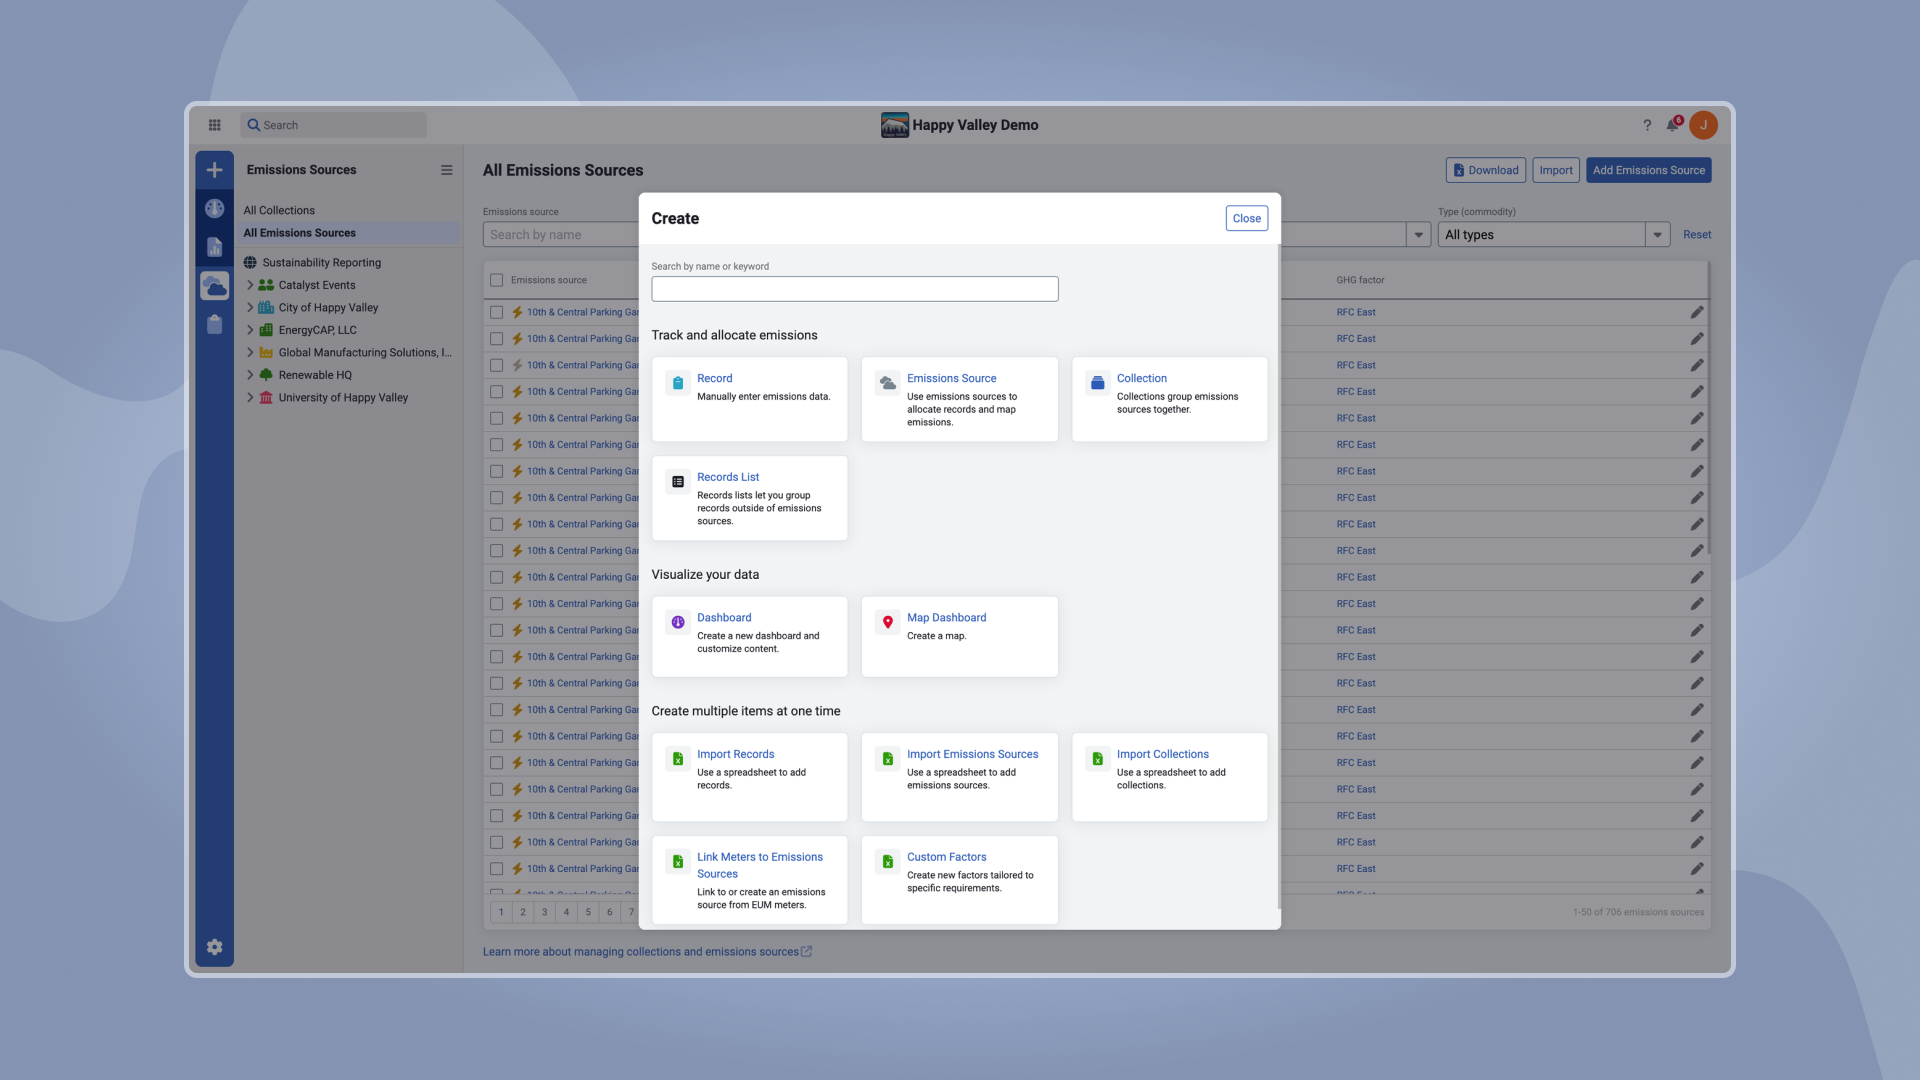Close the Create dialog
The image size is (1920, 1080).
(1246, 218)
